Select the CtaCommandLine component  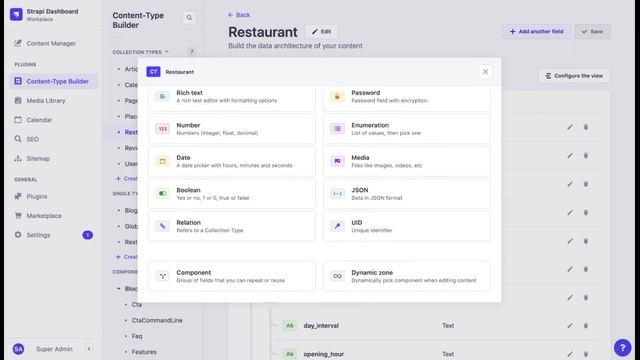coord(157,320)
